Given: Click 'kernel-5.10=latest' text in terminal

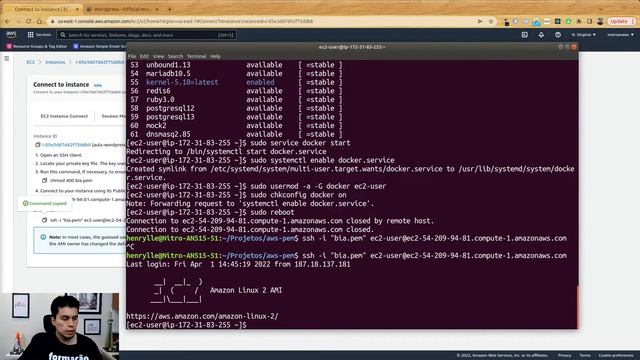Looking at the screenshot, I should pos(182,82).
